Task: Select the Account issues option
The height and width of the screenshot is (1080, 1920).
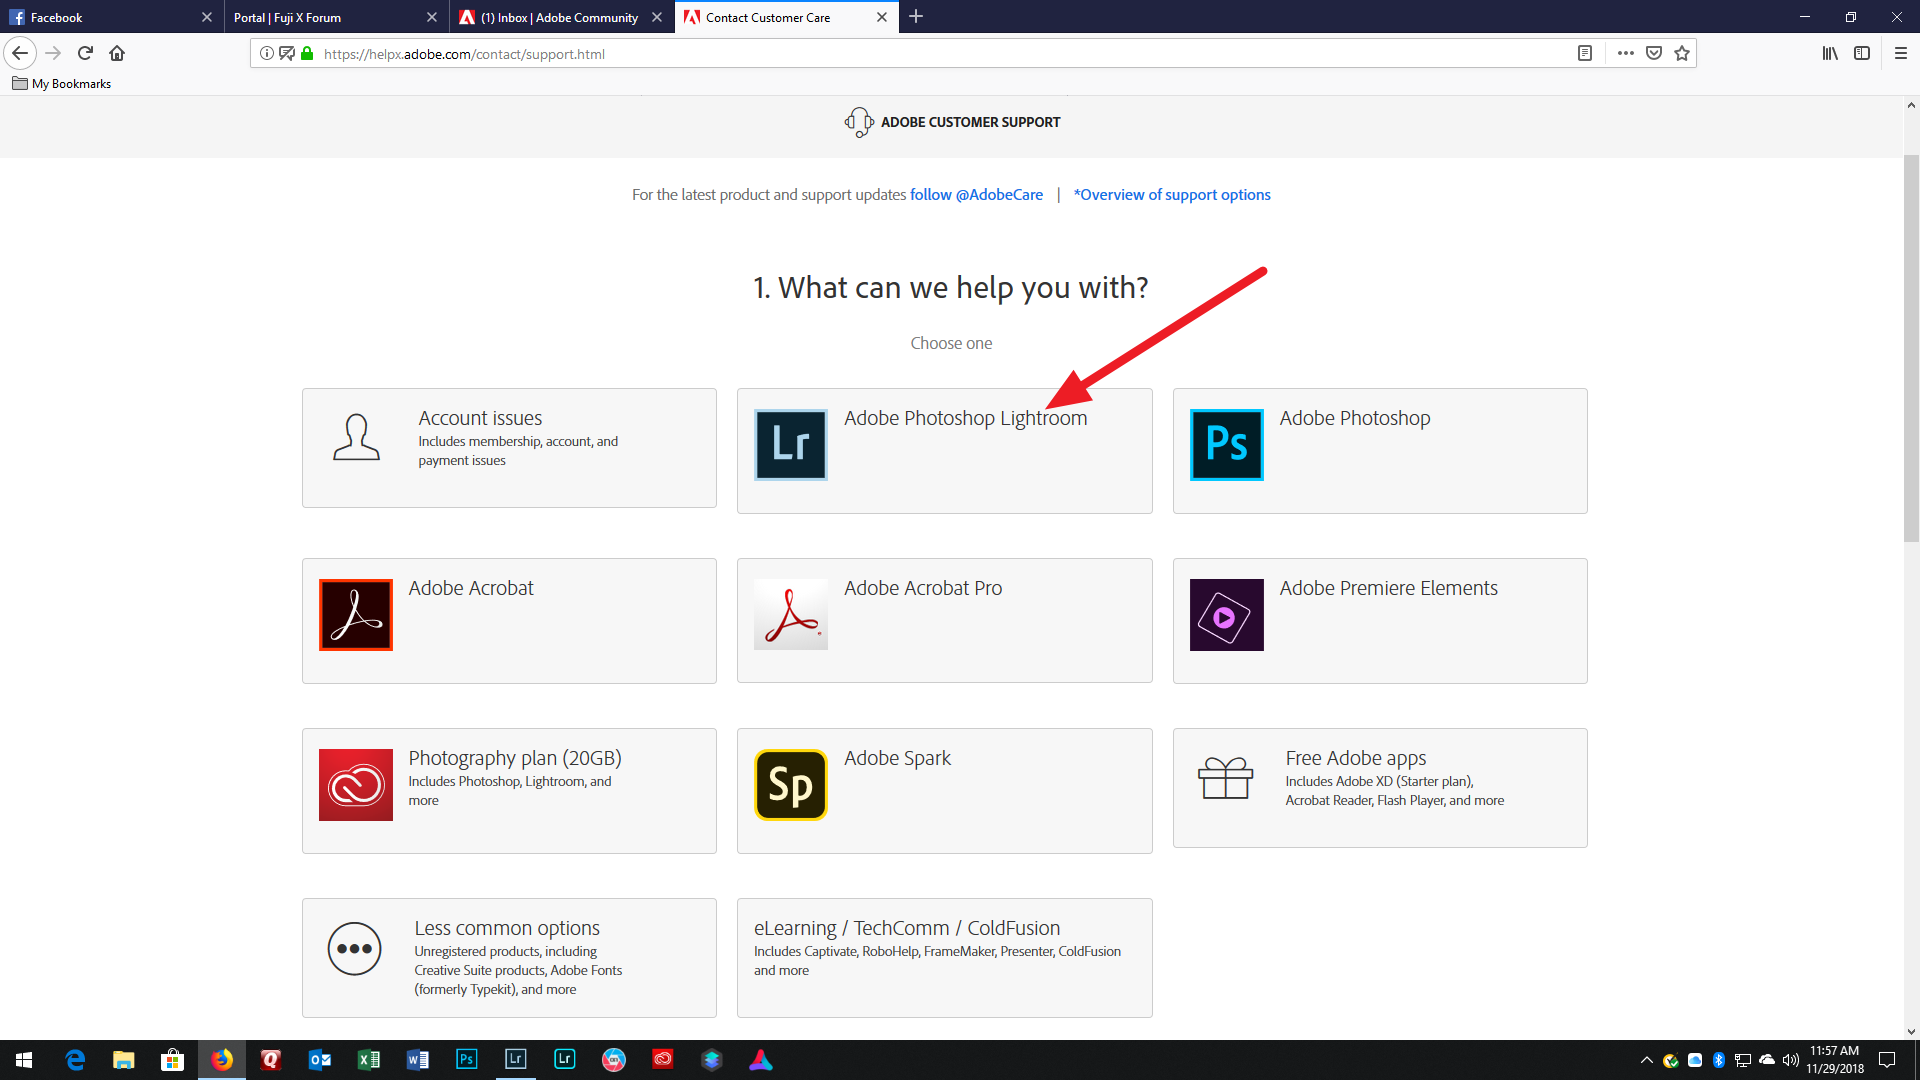Action: [x=509, y=447]
